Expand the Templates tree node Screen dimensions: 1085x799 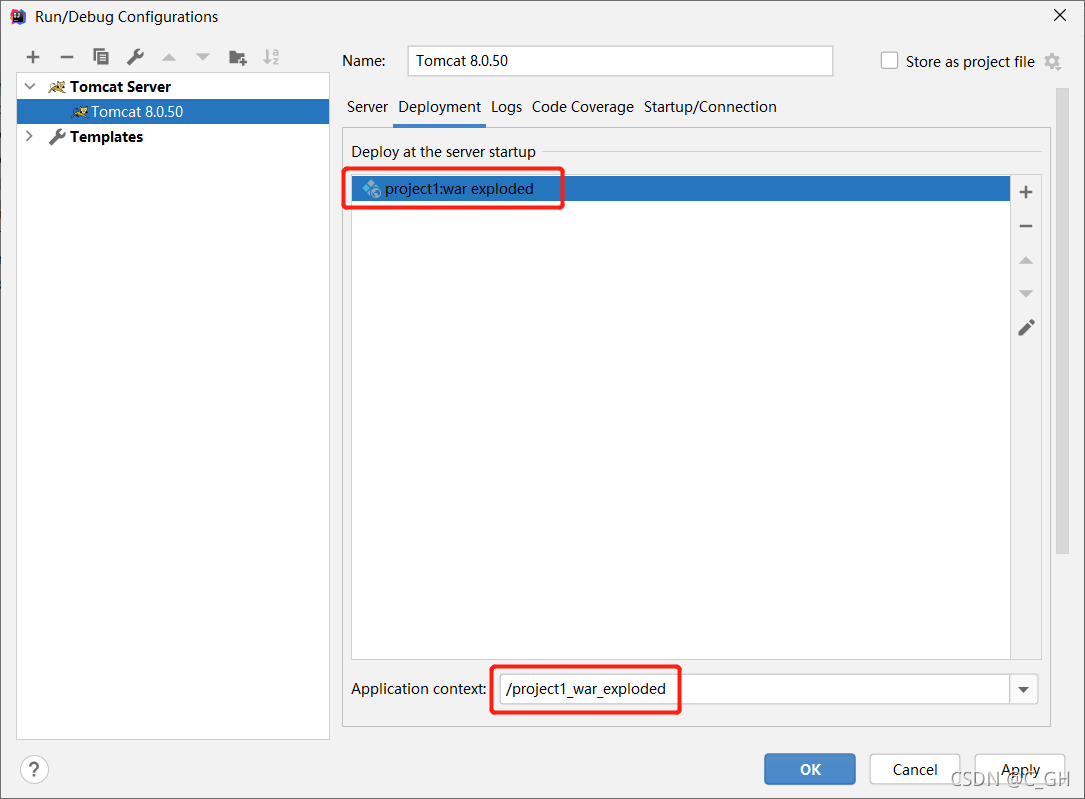coord(29,136)
